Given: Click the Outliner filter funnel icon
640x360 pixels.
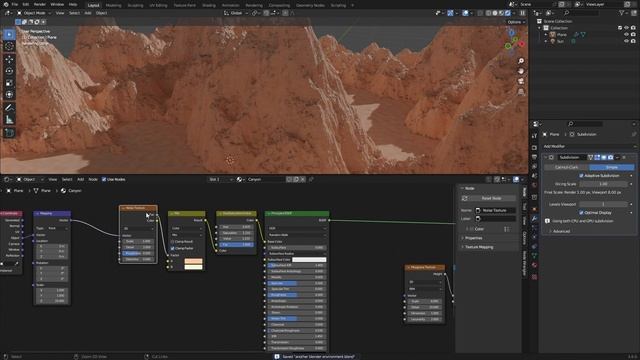Looking at the screenshot, I should pos(622,13).
